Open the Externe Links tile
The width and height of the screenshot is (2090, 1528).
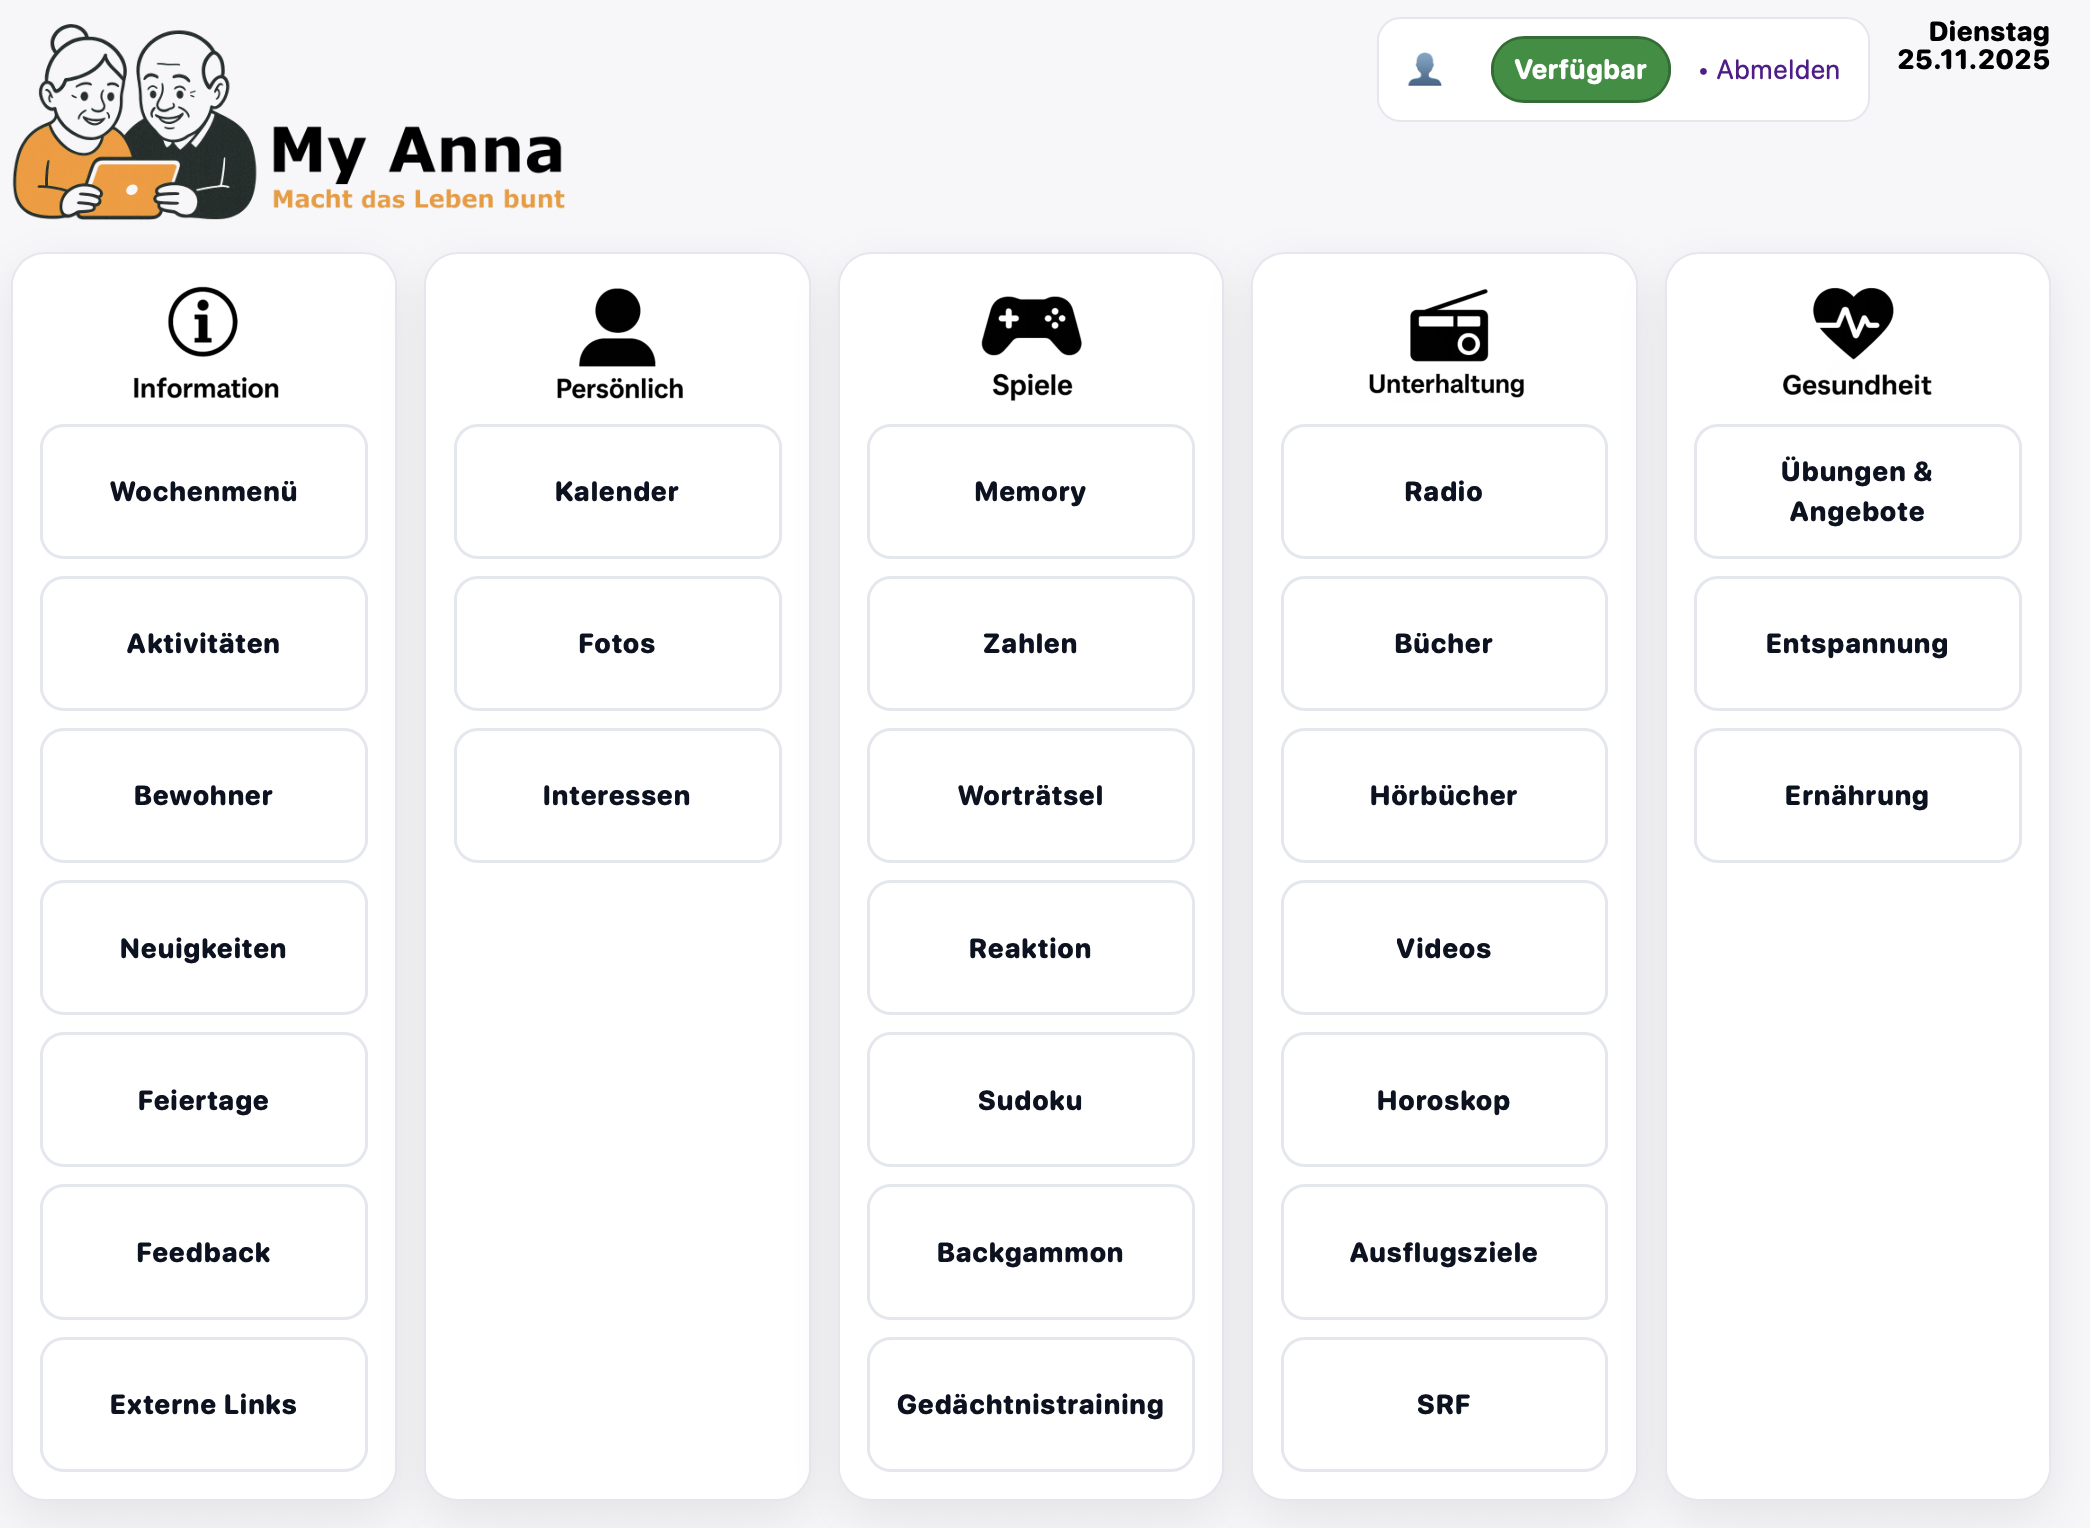[204, 1404]
